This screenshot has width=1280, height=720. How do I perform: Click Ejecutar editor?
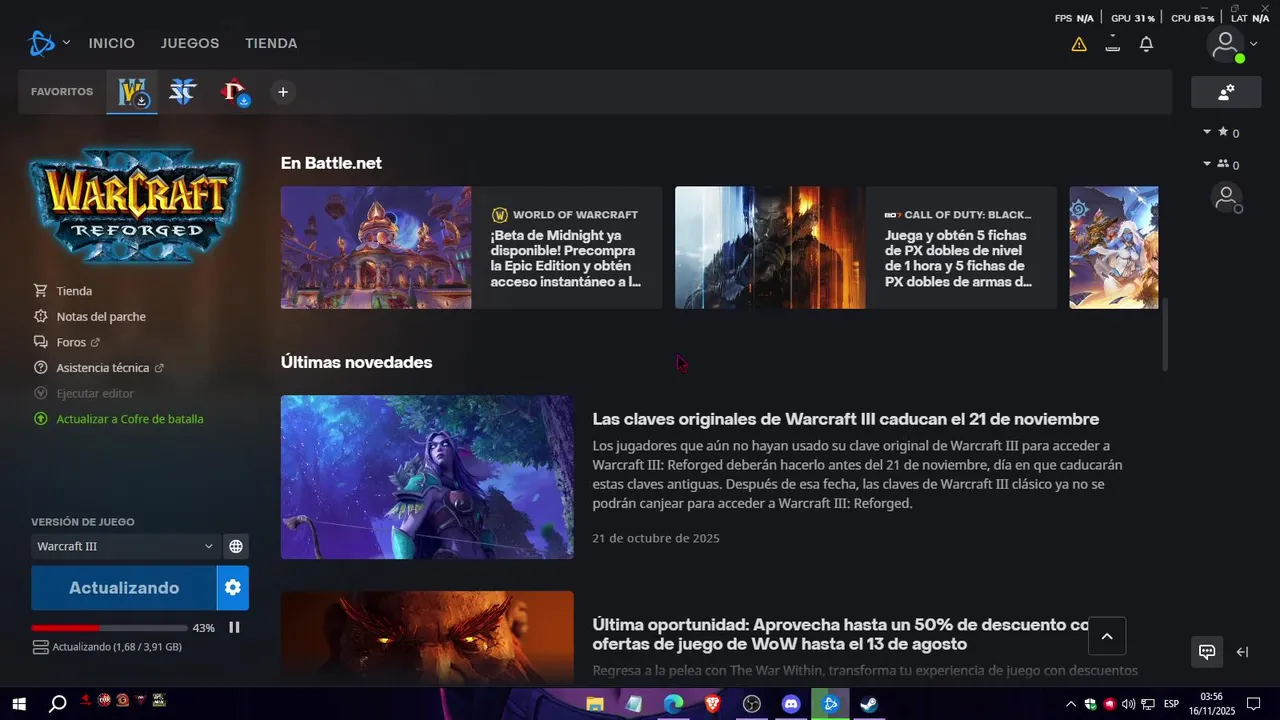click(x=95, y=394)
